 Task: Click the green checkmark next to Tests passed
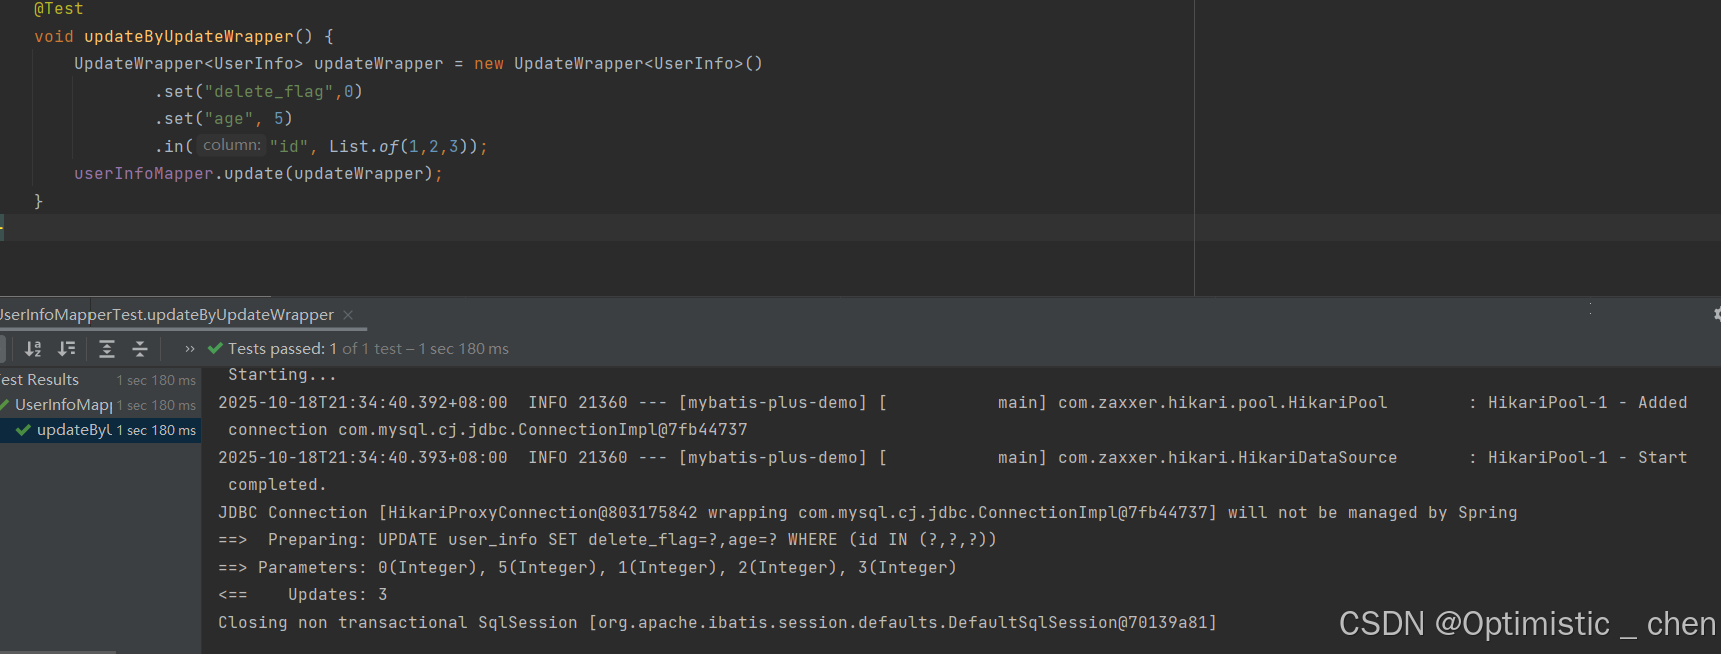click(215, 349)
